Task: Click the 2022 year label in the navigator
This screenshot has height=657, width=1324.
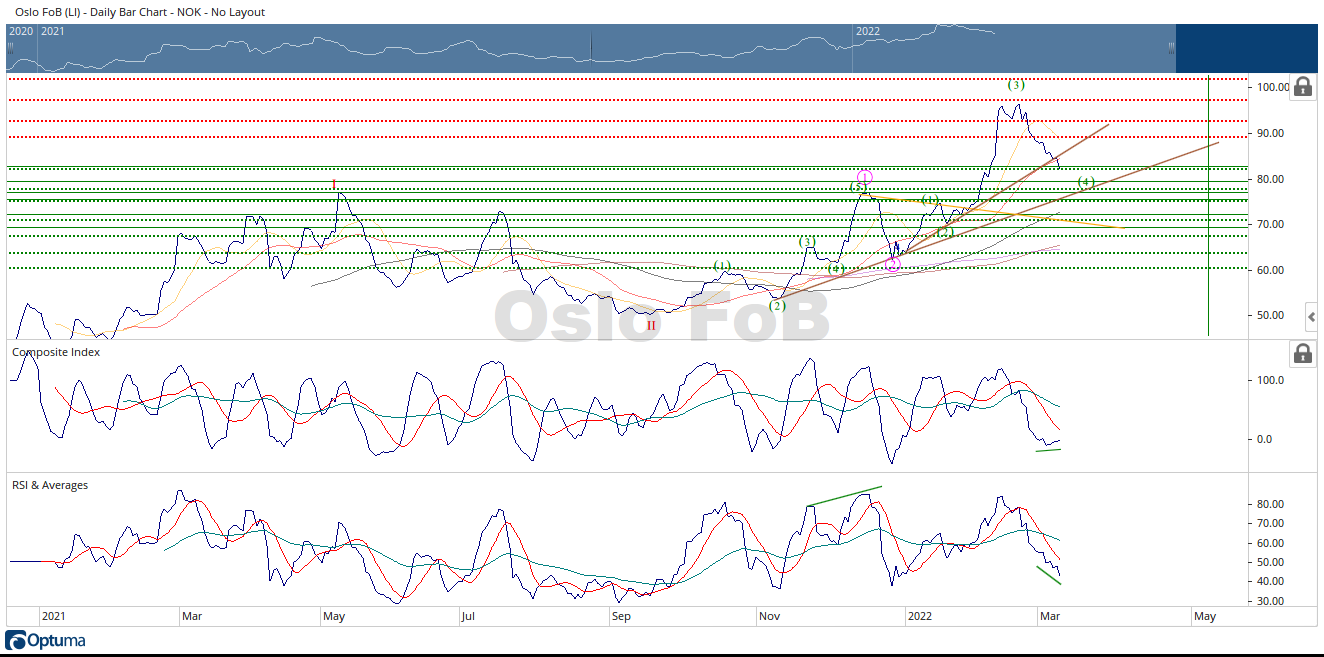Action: (x=867, y=31)
